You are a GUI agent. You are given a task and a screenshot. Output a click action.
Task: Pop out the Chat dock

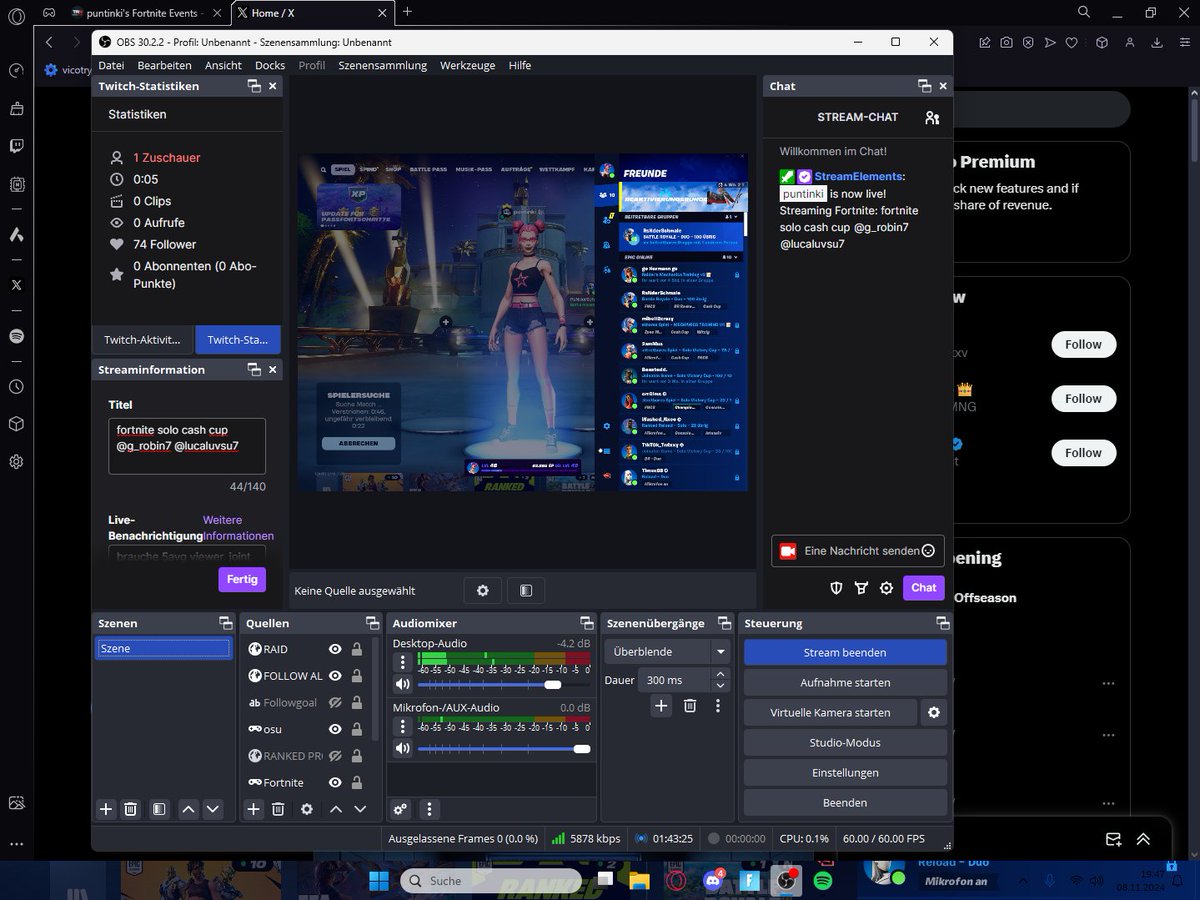click(x=924, y=86)
